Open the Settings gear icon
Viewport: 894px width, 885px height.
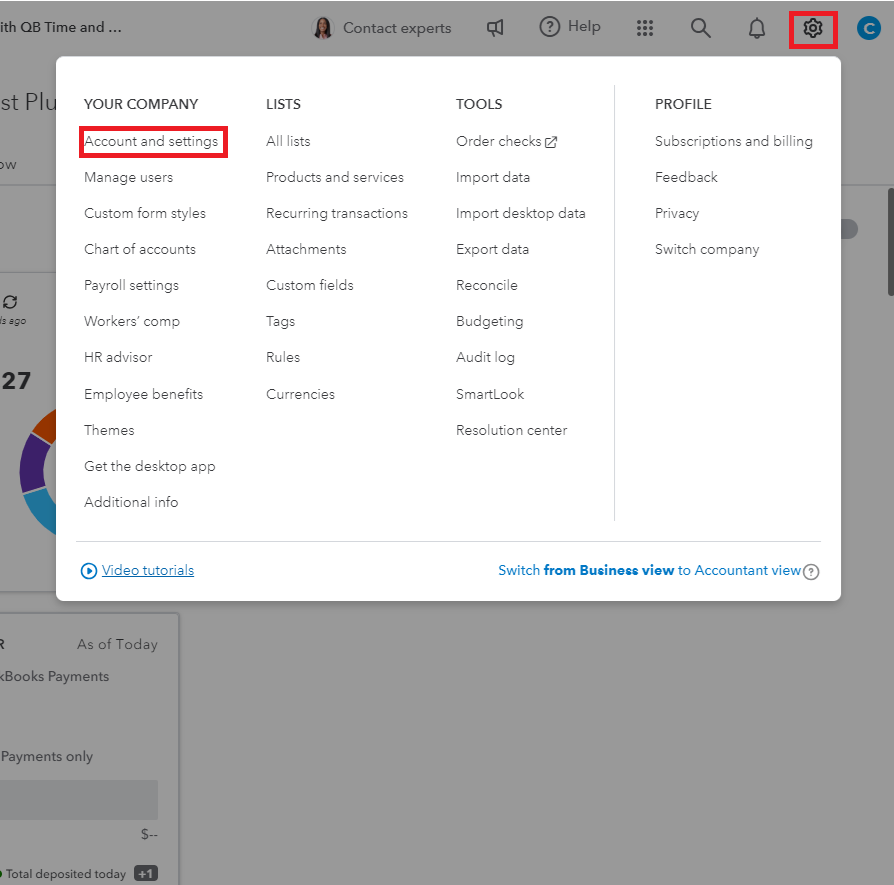coord(813,28)
